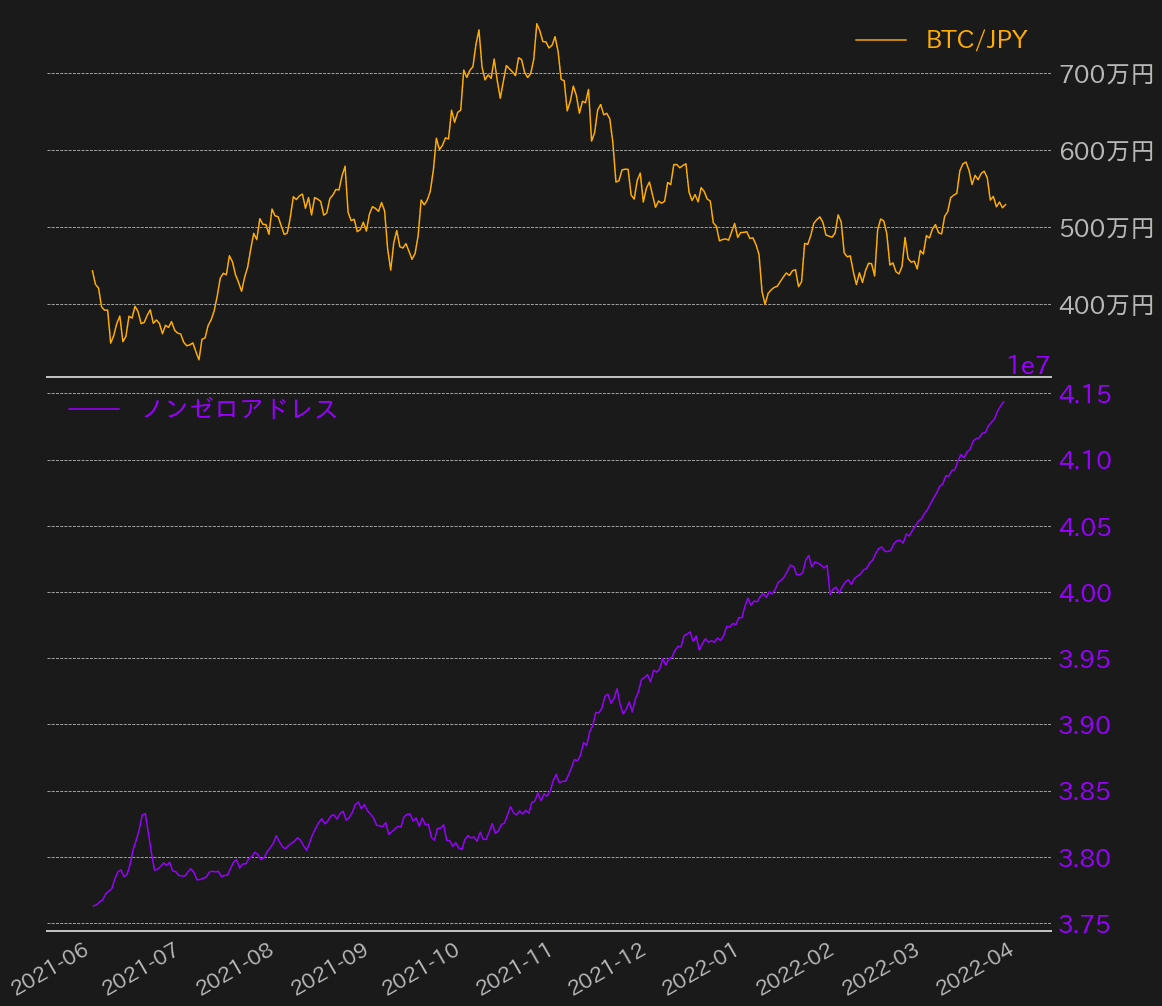Click the 4.15 tick on purple axis
This screenshot has height=1006, width=1162.
[x=1085, y=395]
